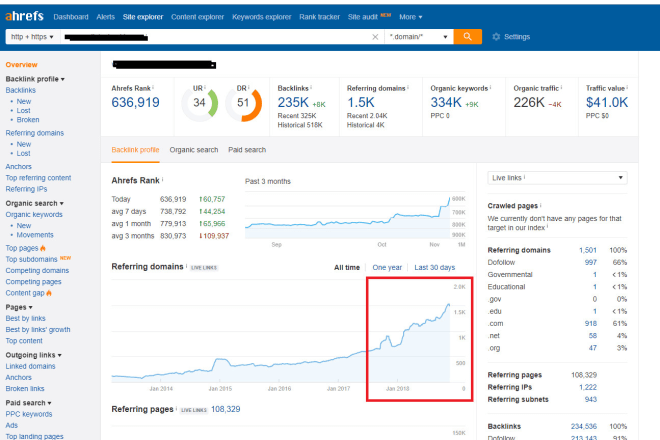This screenshot has height=440, width=660.
Task: Click the 234,536 Backlinks count
Action: (584, 427)
